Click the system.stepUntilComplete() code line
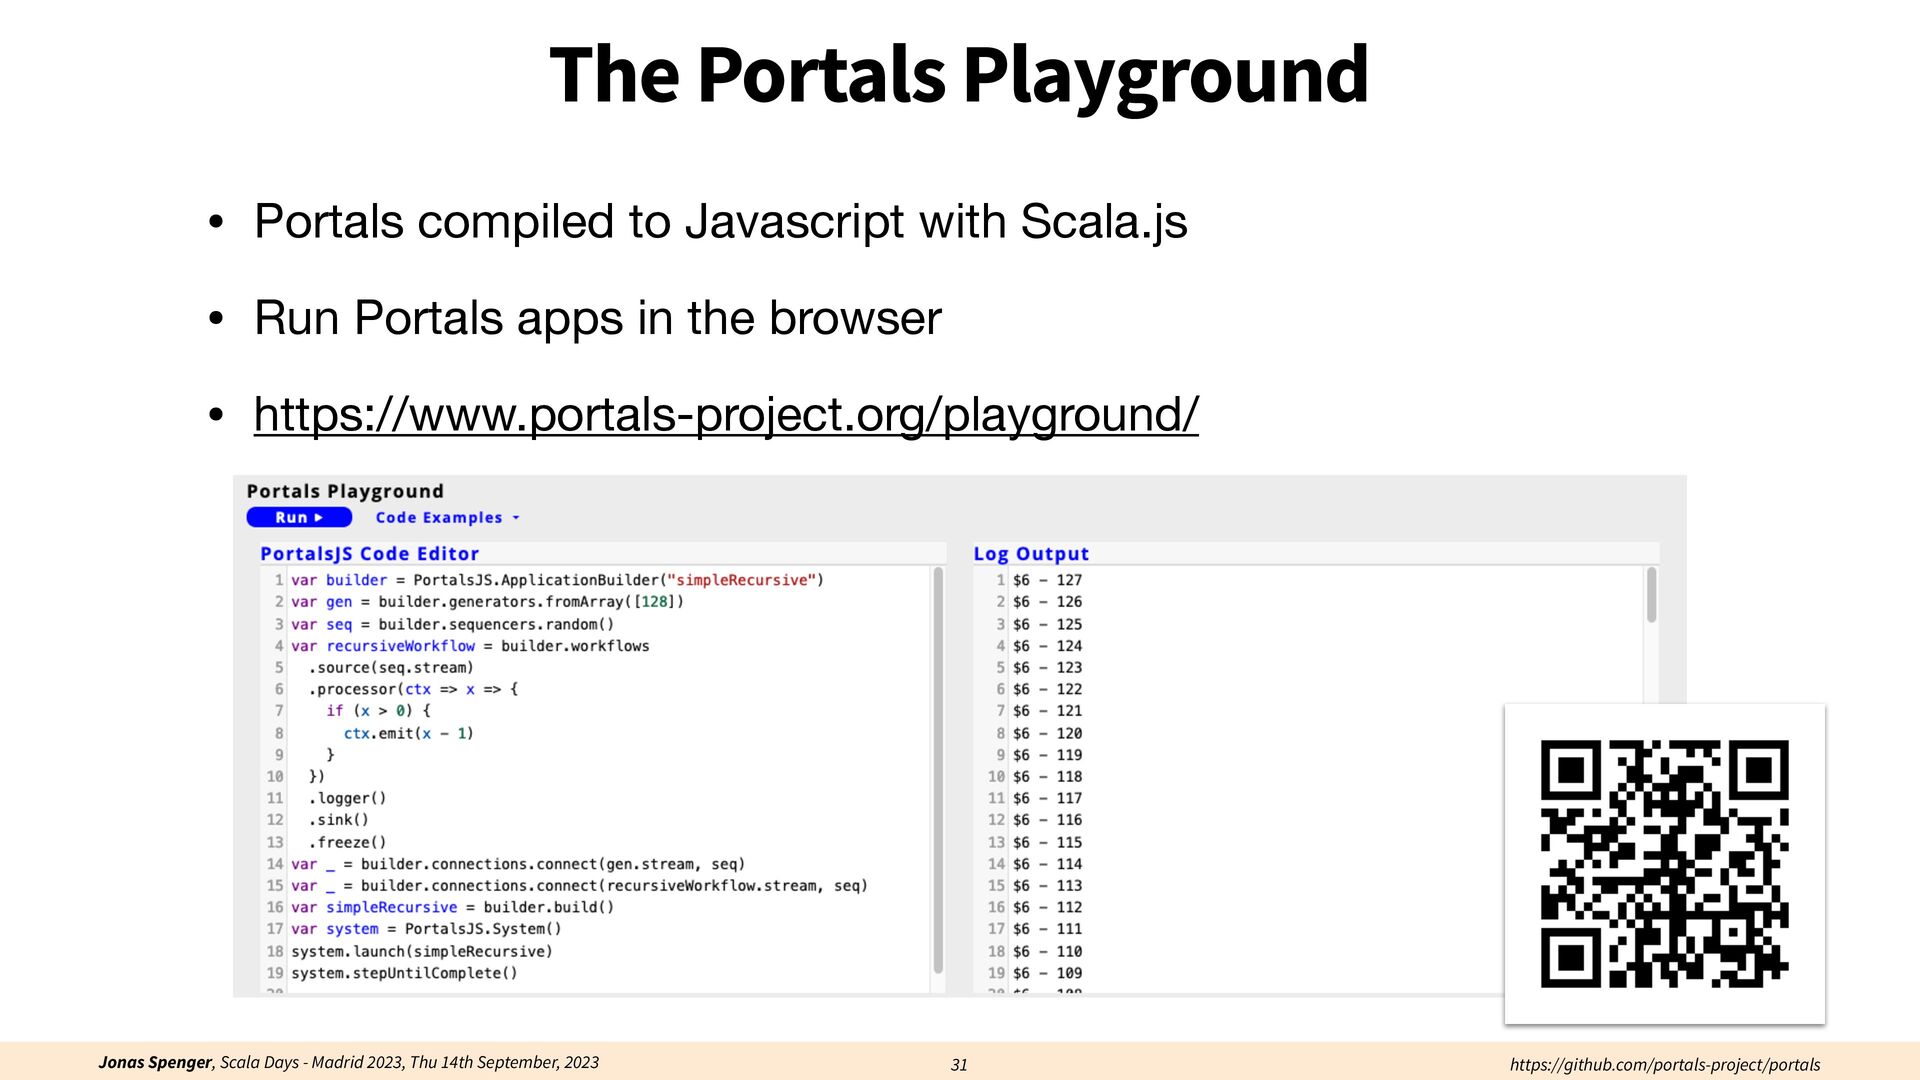The image size is (1920, 1080). point(404,973)
